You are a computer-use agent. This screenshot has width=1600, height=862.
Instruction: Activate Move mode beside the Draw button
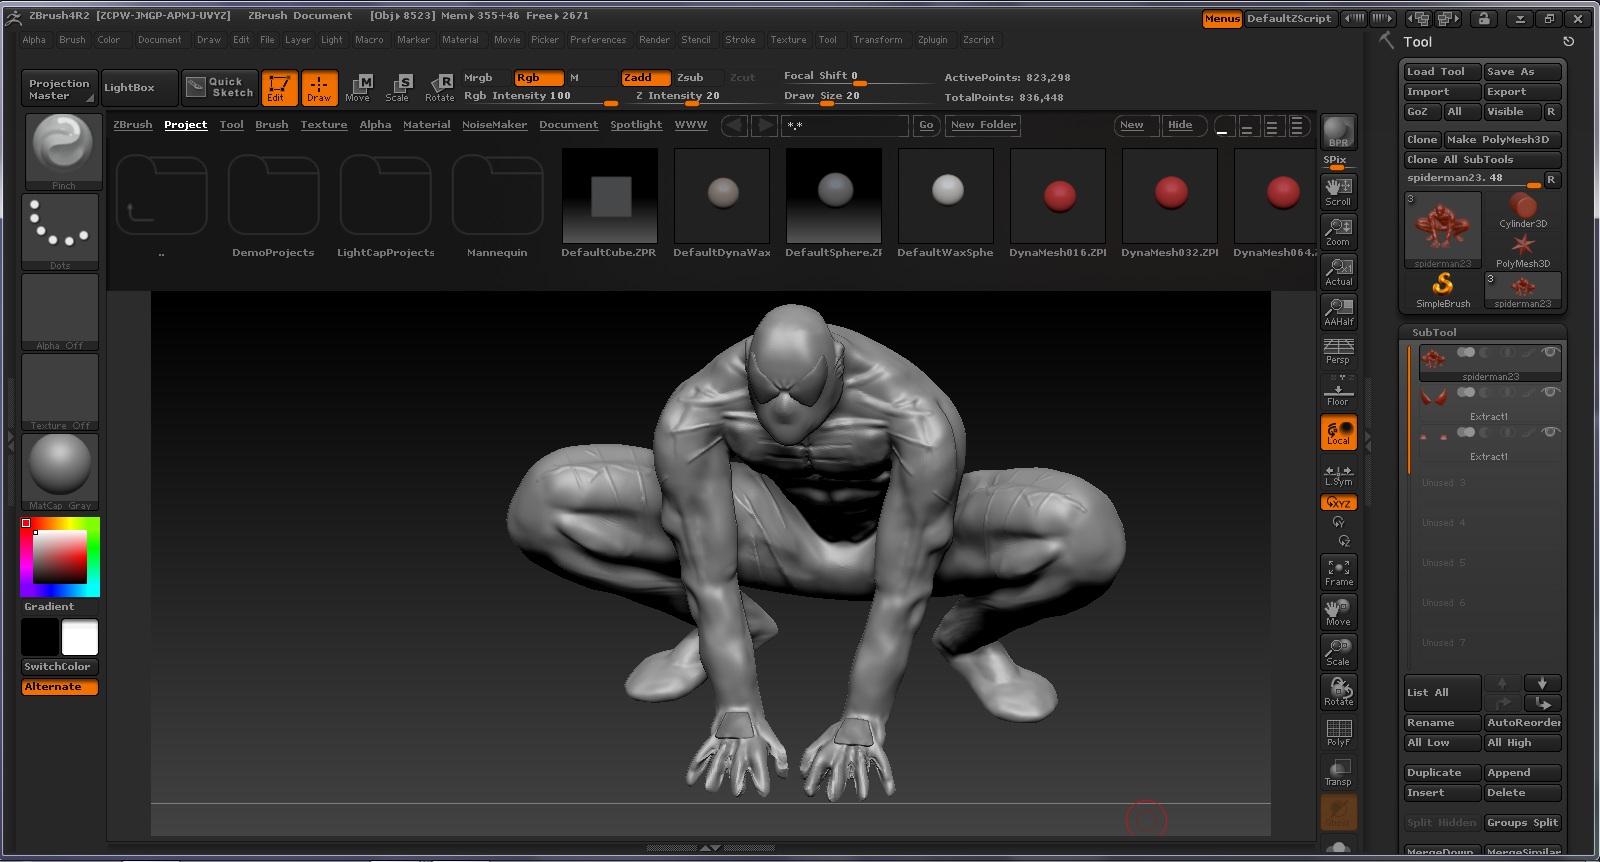click(x=358, y=88)
